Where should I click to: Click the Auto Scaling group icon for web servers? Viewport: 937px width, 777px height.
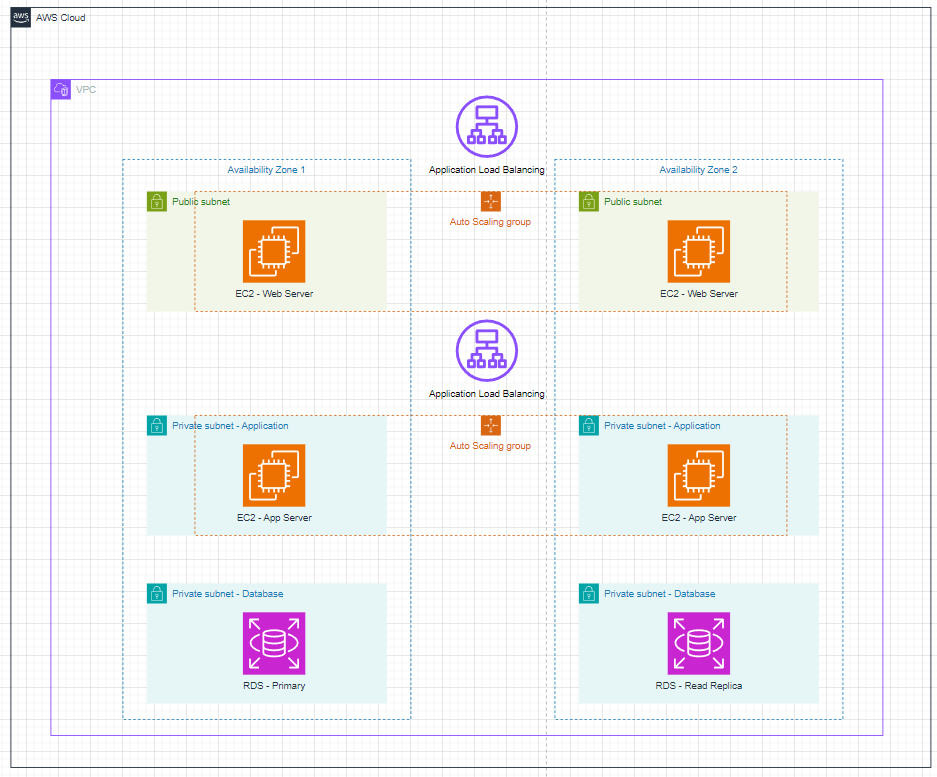pyautogui.click(x=491, y=201)
